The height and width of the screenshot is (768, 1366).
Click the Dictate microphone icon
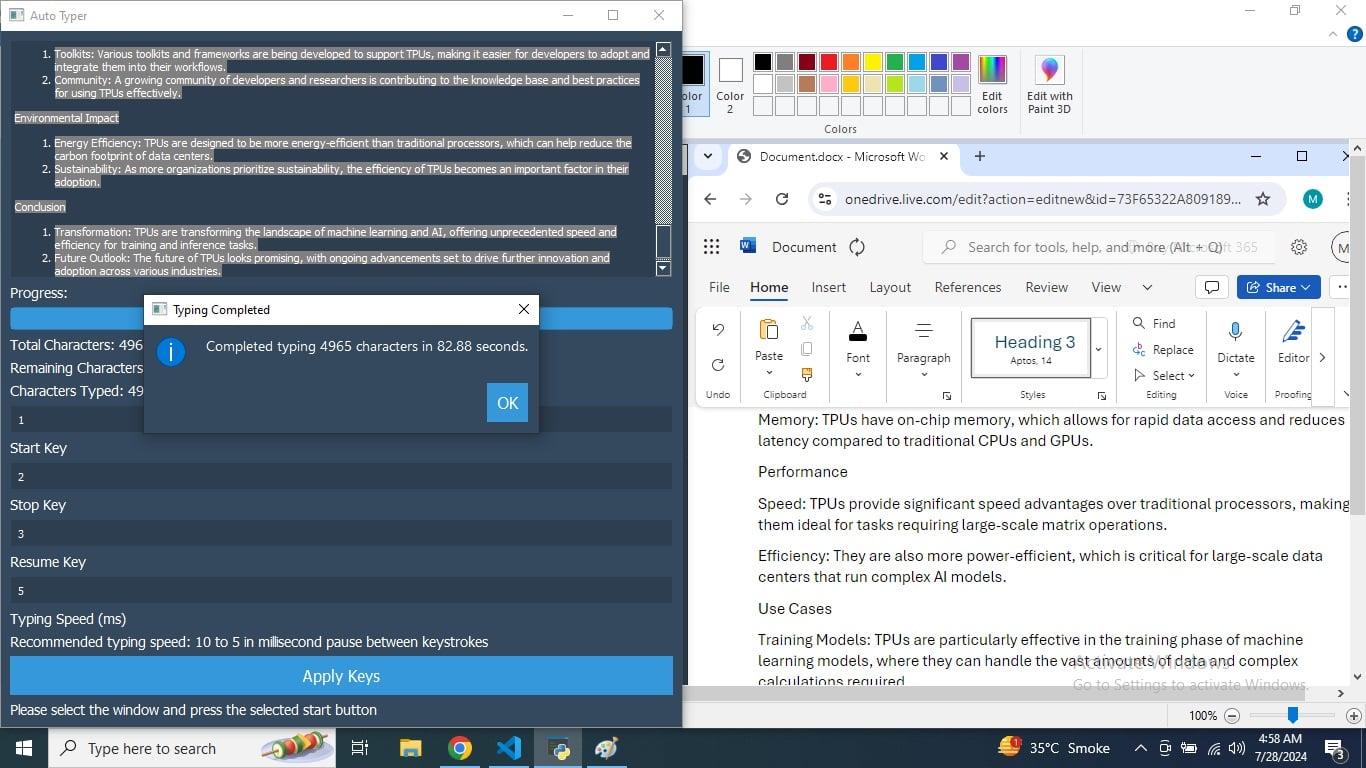(x=1235, y=332)
